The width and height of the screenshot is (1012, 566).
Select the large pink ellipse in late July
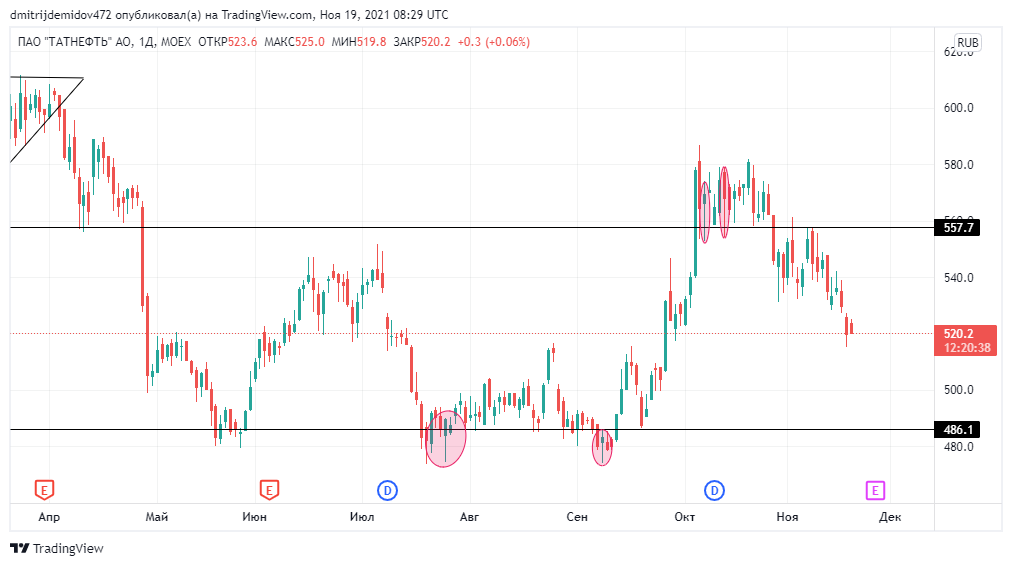445,439
